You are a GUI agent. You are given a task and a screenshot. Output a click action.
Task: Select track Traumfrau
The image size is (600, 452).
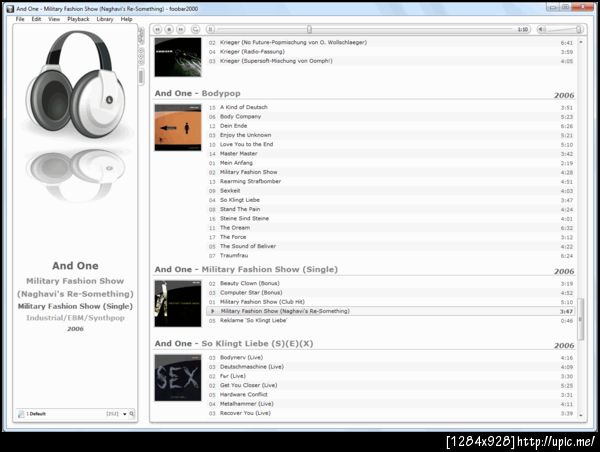pos(390,255)
